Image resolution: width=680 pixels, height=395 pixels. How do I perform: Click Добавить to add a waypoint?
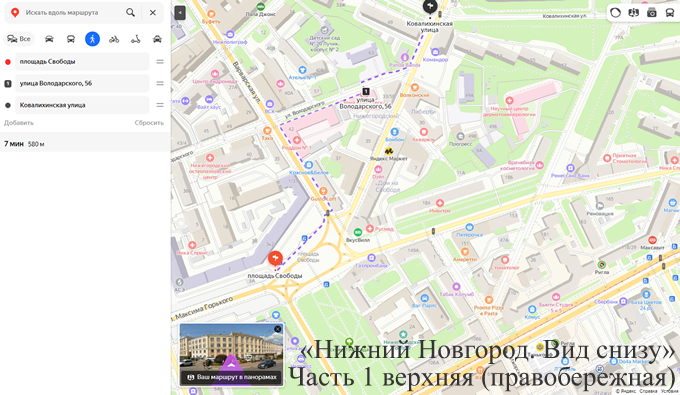tap(19, 123)
